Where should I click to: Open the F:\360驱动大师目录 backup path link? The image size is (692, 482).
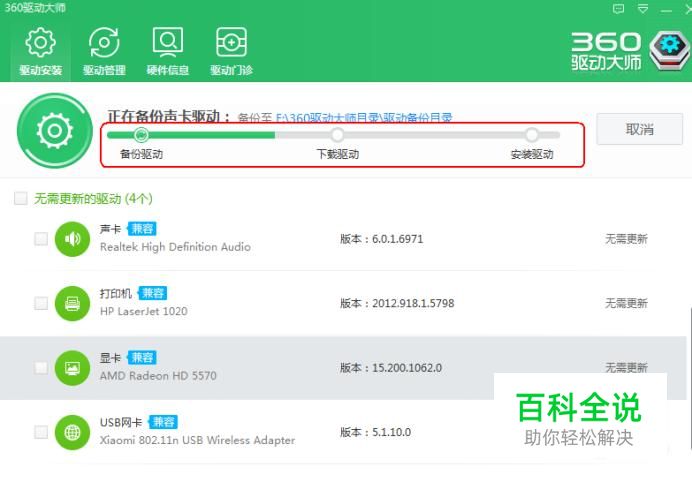[x=364, y=118]
